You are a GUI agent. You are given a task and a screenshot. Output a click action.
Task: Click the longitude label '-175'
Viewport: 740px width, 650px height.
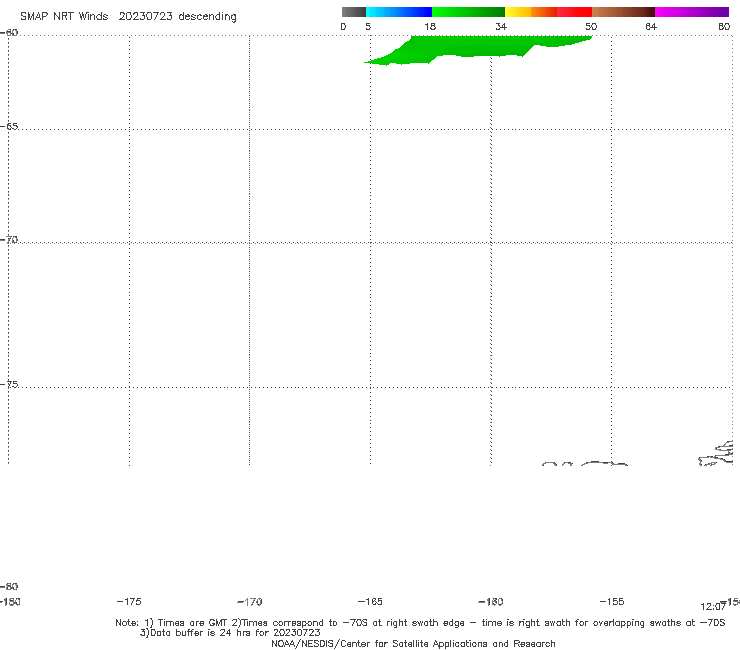point(129,601)
